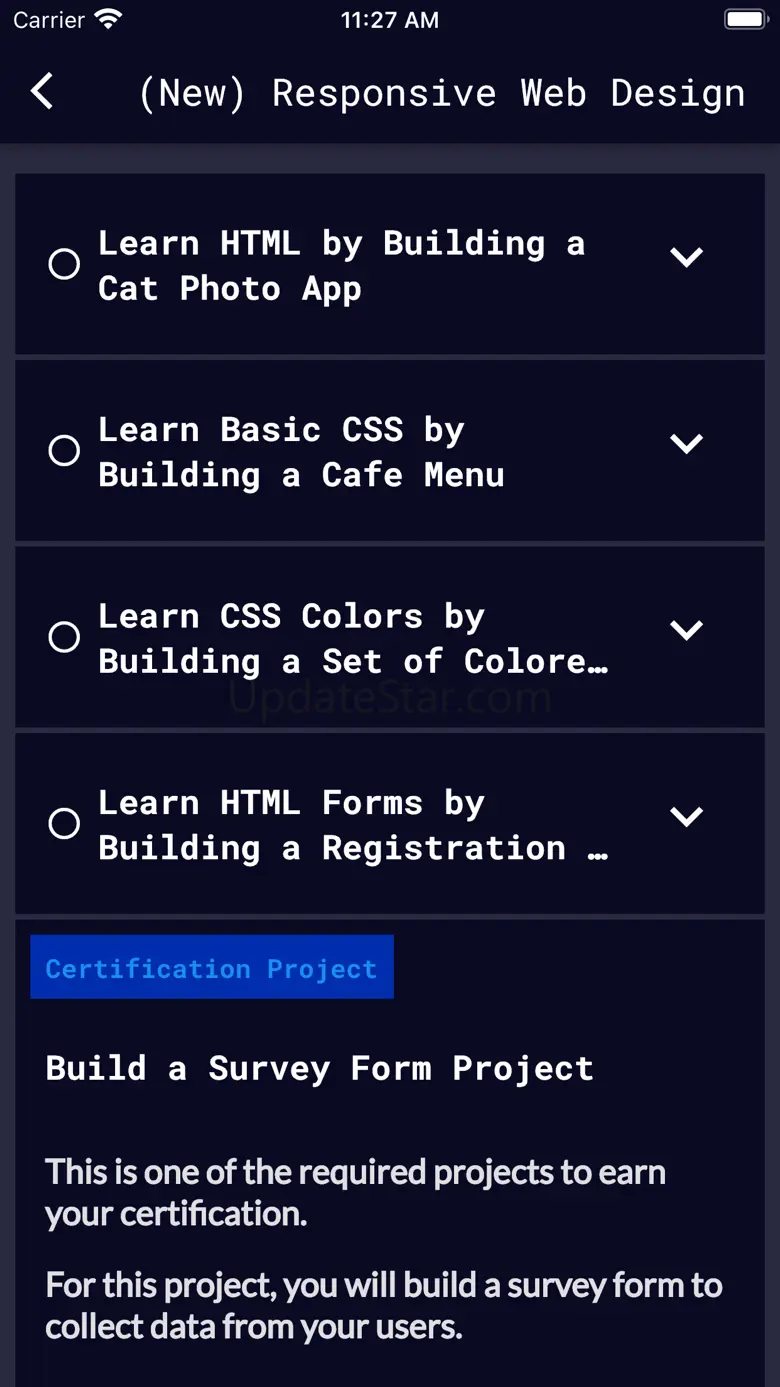This screenshot has height=1387, width=780.
Task: Expand the Cat Photo App chevron
Action: 686,257
